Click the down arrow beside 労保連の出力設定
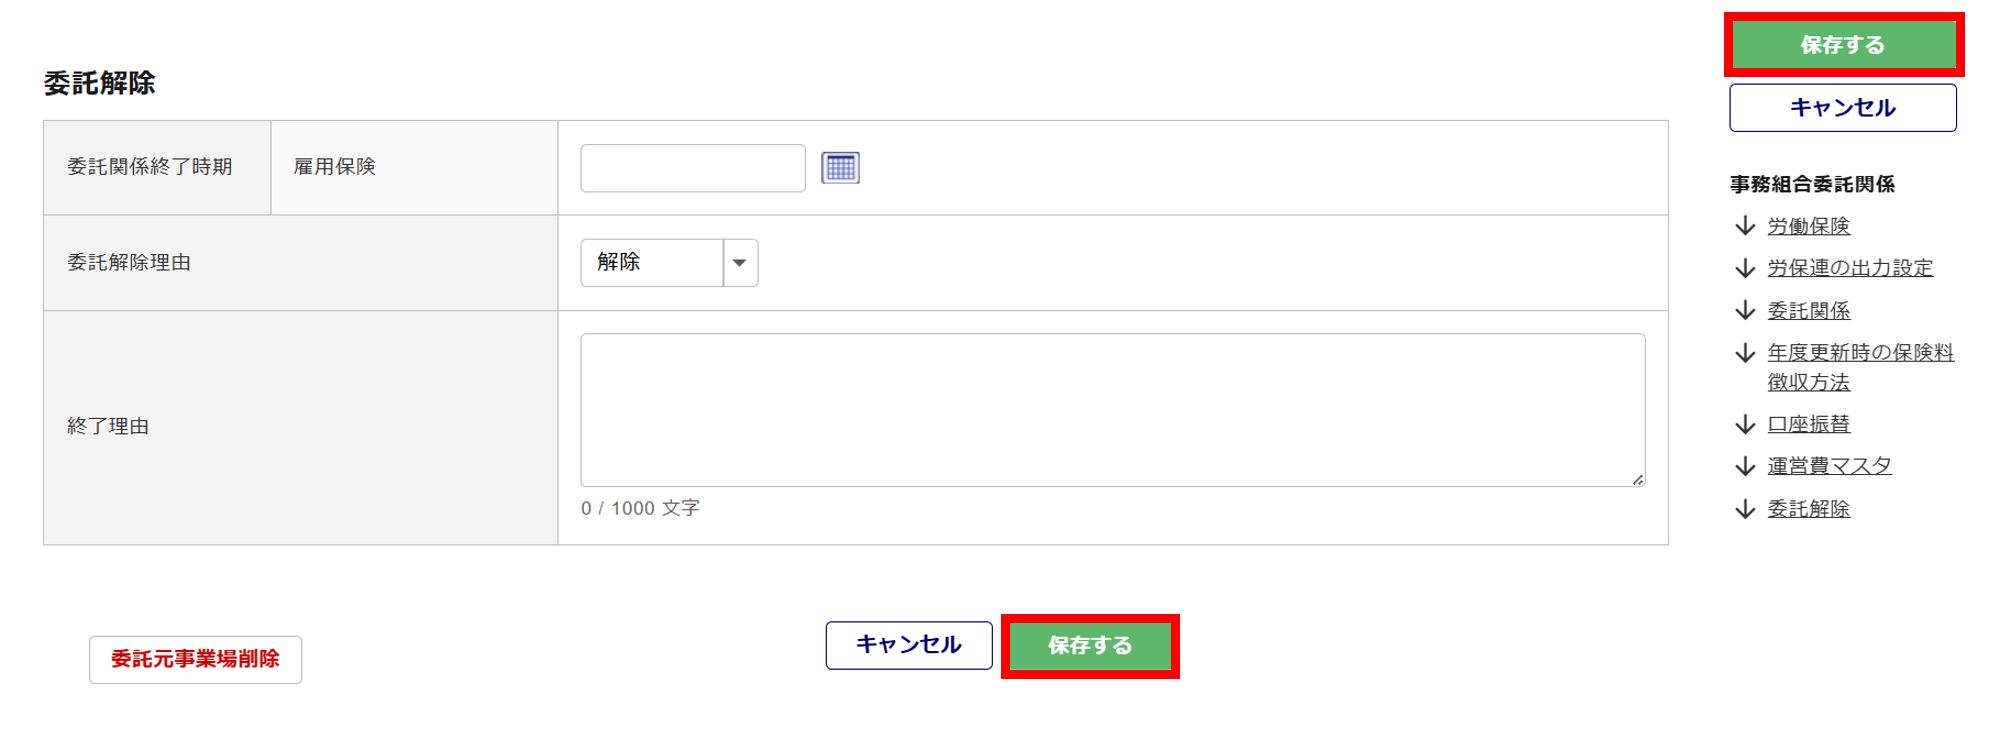This screenshot has height=739, width=2000. click(1745, 268)
